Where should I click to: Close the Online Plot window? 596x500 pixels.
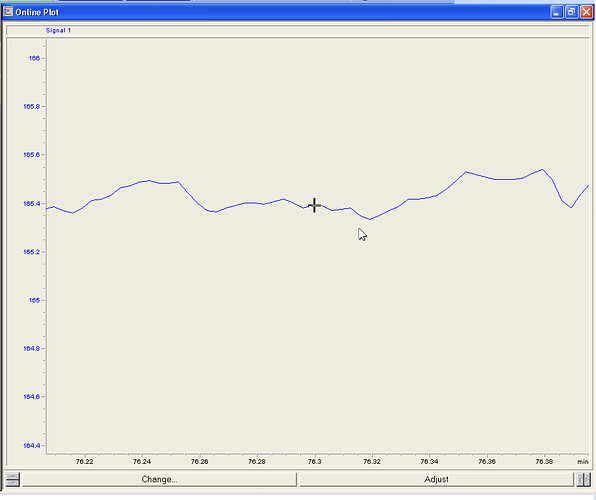coord(586,12)
